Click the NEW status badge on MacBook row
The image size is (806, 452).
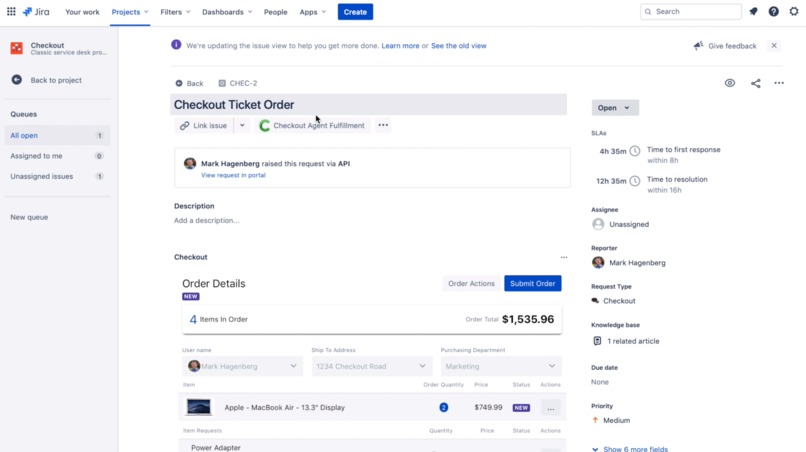click(521, 407)
